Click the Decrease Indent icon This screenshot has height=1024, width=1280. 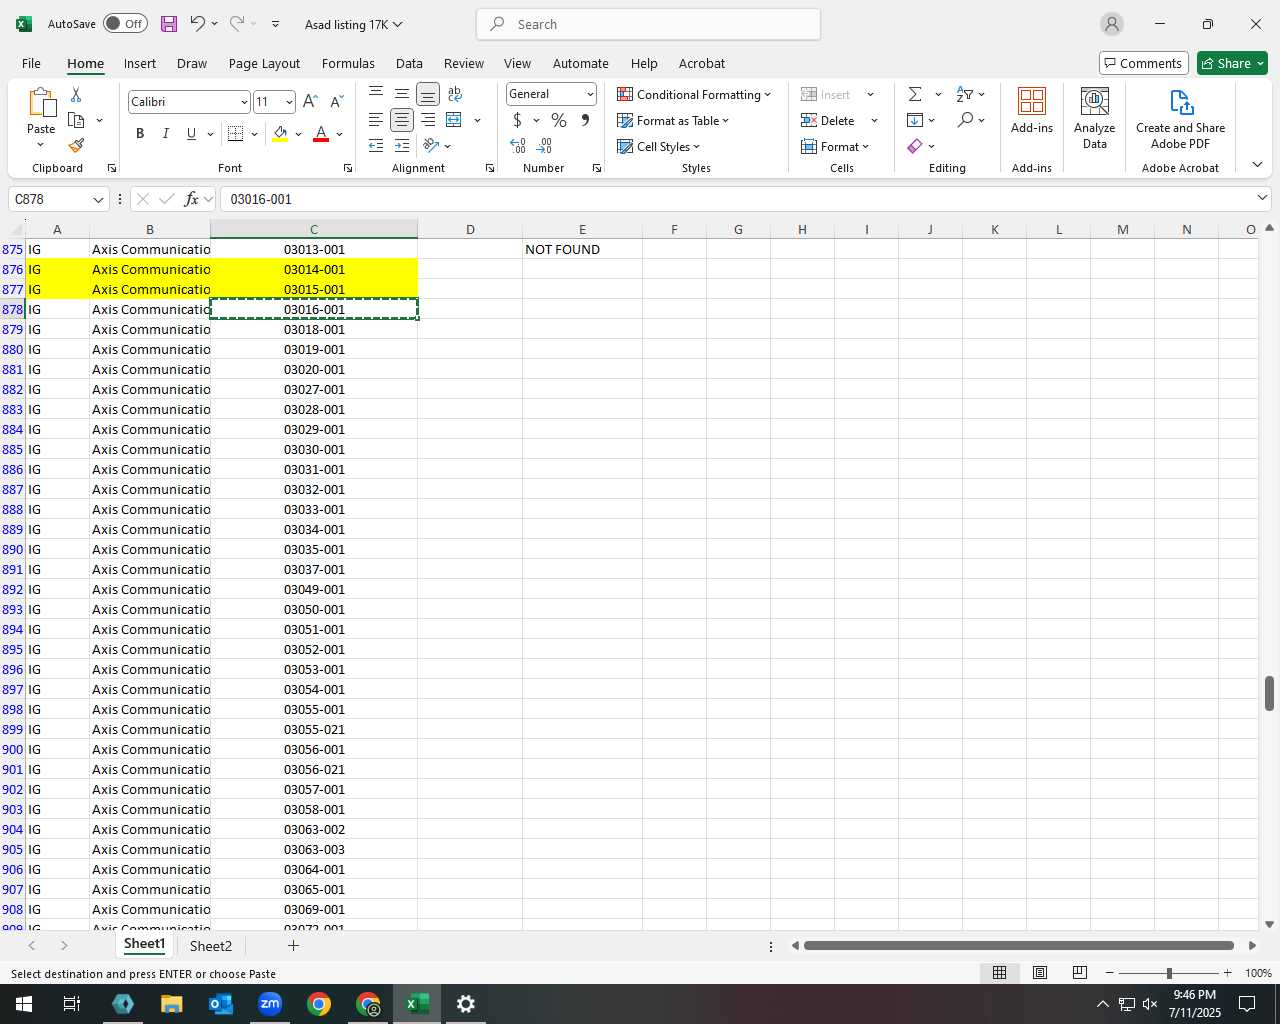(376, 146)
